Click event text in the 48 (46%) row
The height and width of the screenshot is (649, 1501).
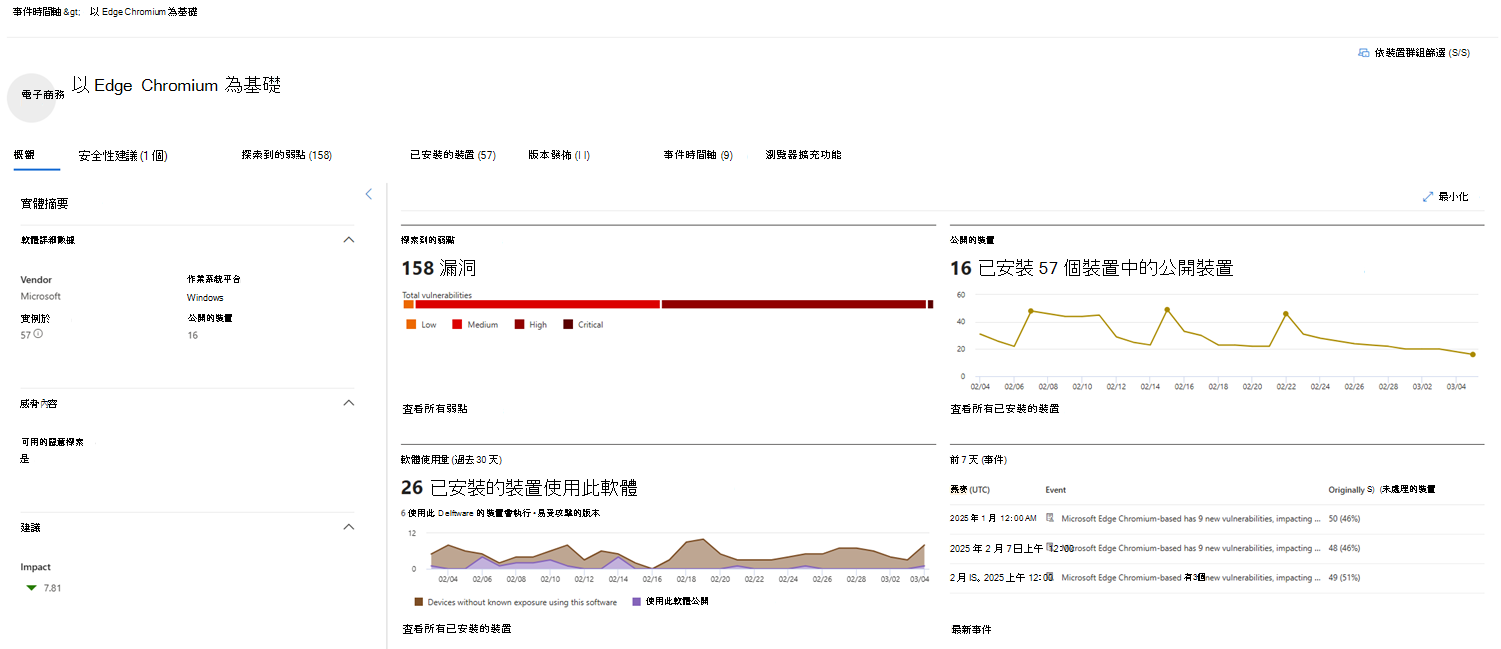(x=1191, y=548)
